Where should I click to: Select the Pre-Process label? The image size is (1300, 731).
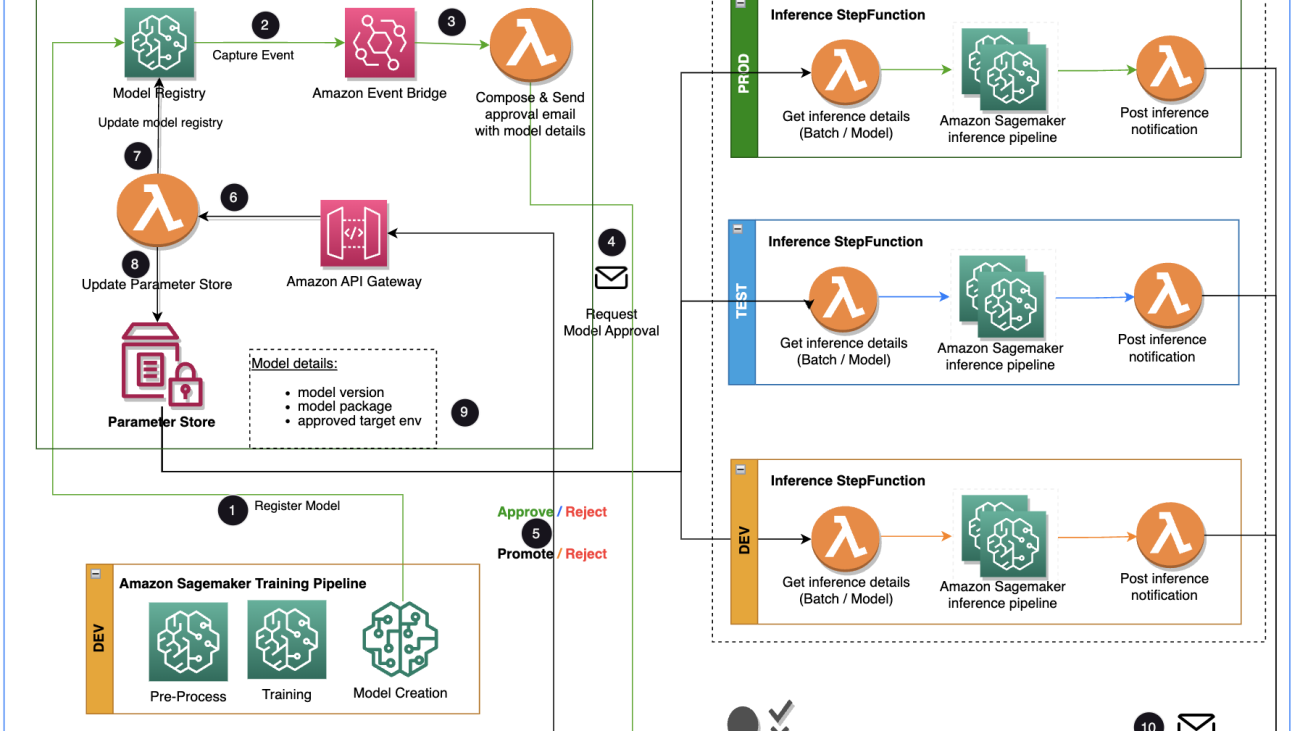click(188, 697)
